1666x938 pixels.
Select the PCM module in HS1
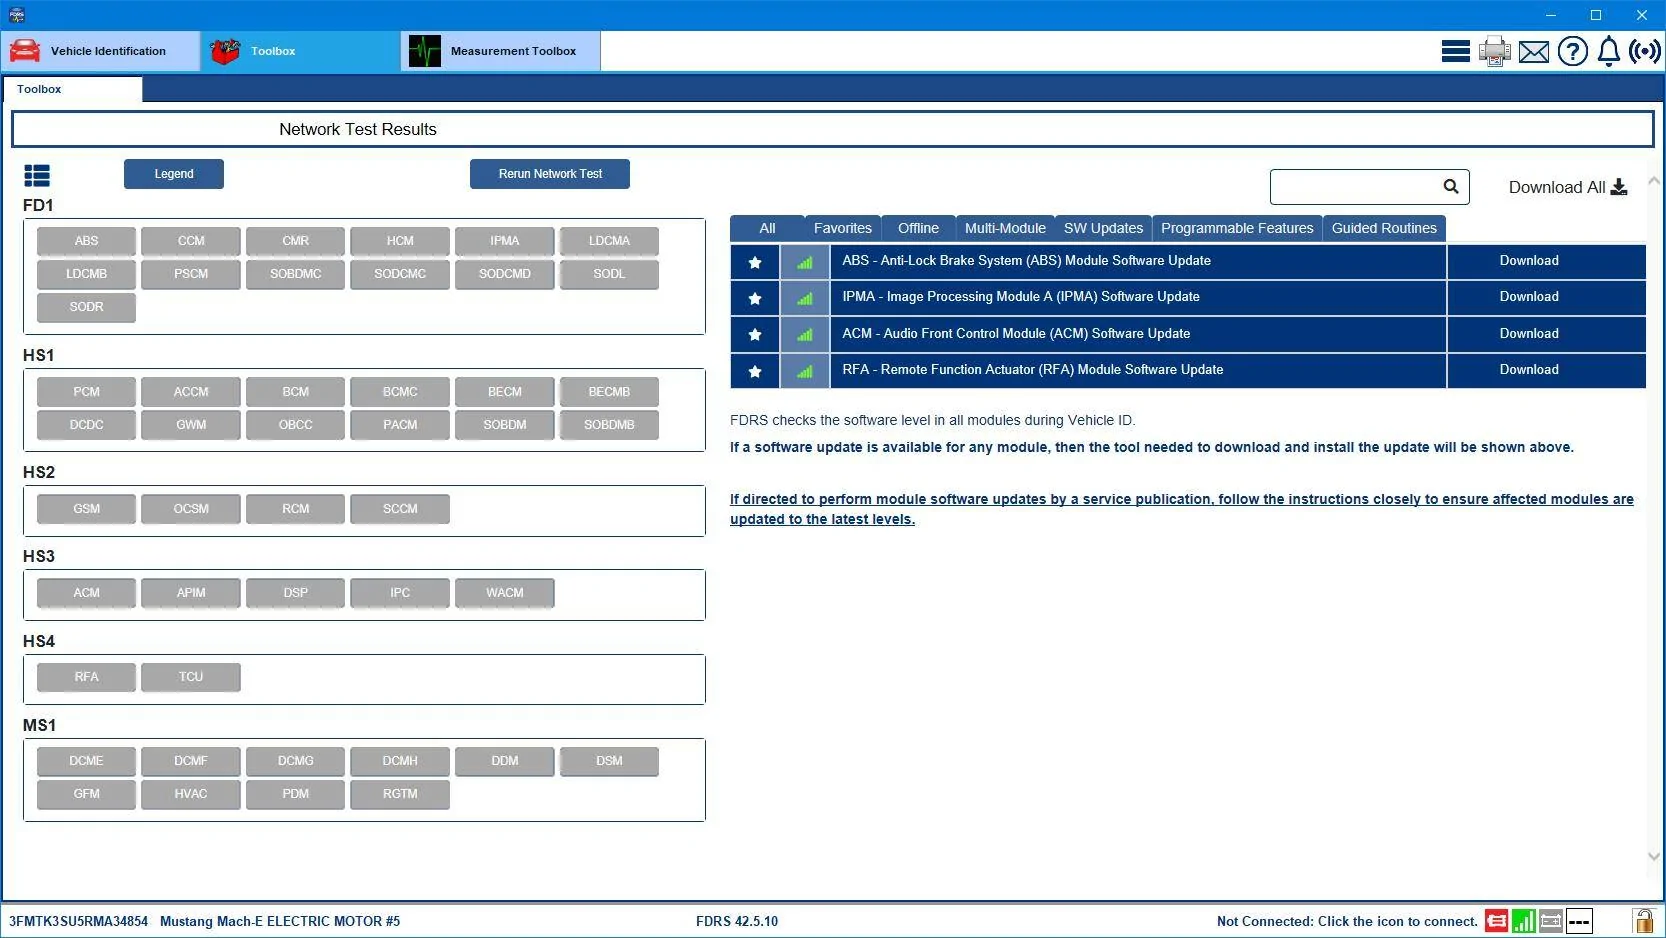[x=86, y=392]
